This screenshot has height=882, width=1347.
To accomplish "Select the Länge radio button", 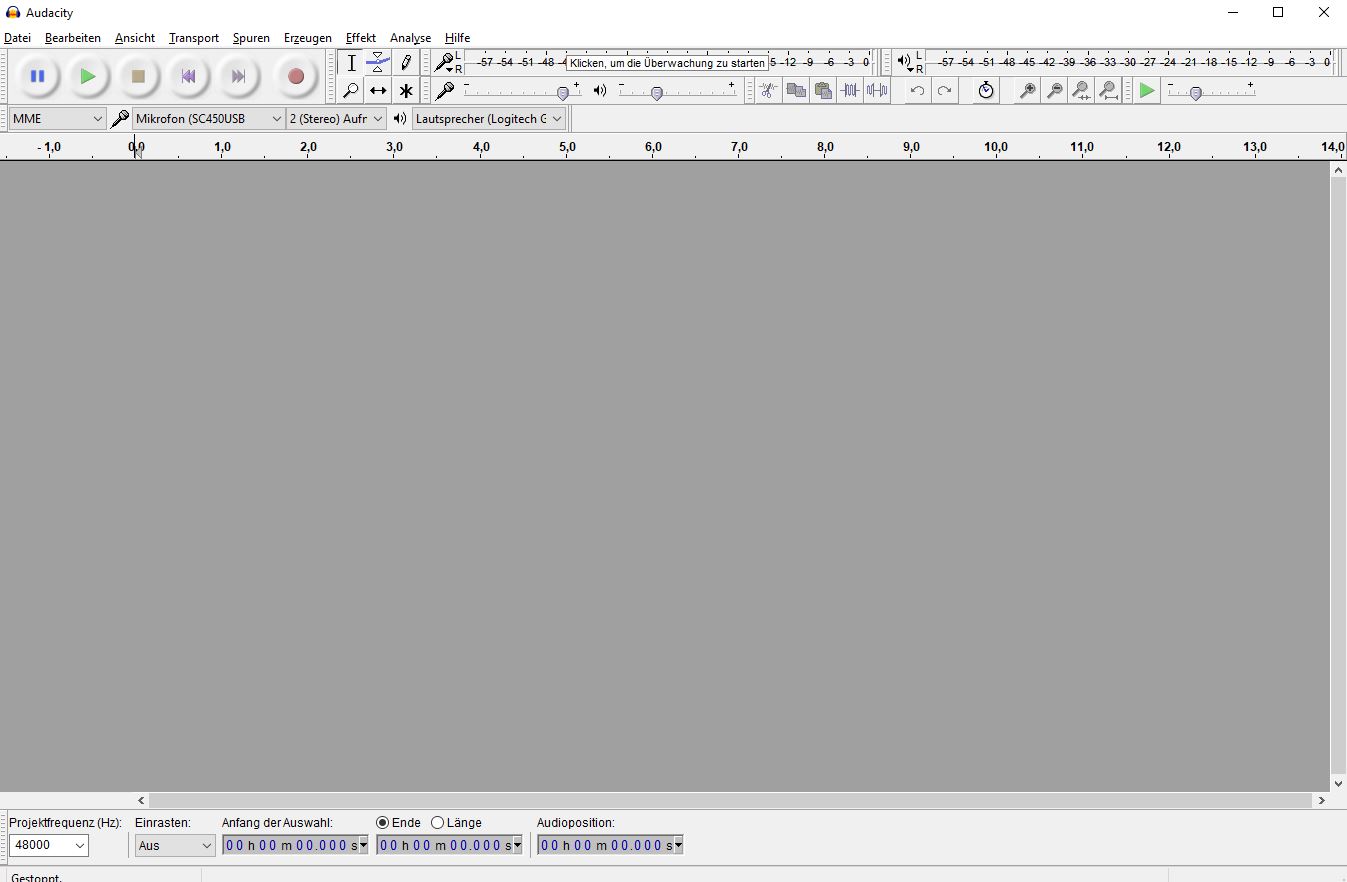I will pos(437,823).
